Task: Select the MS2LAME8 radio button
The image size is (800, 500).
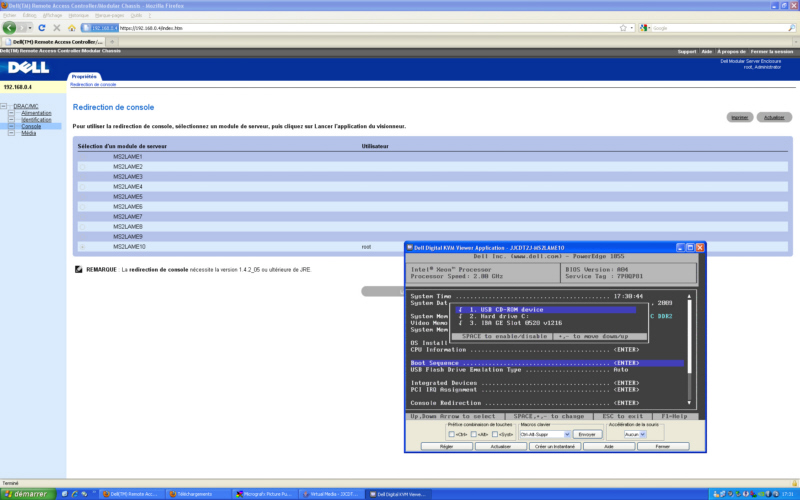Action: (82, 227)
